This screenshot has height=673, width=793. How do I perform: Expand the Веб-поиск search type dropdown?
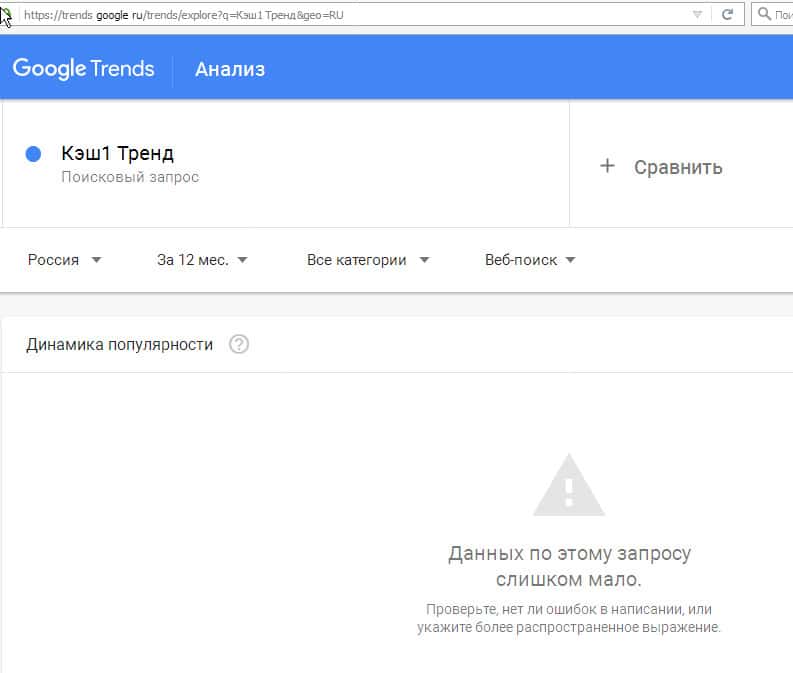coord(530,260)
